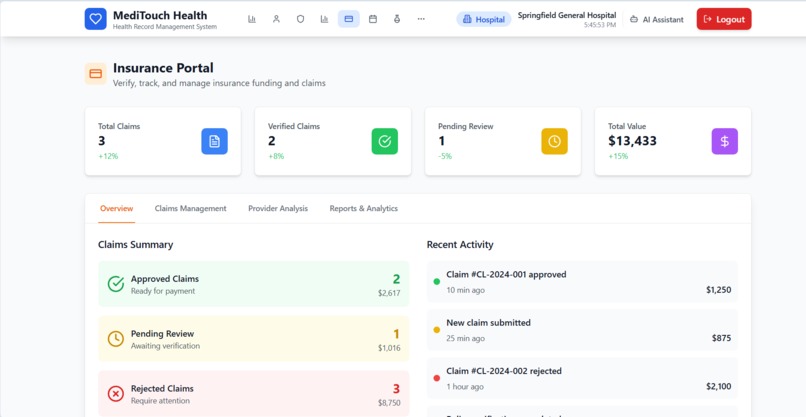Click the orange Insurance Portal card icon
806x417 pixels.
[96, 74]
